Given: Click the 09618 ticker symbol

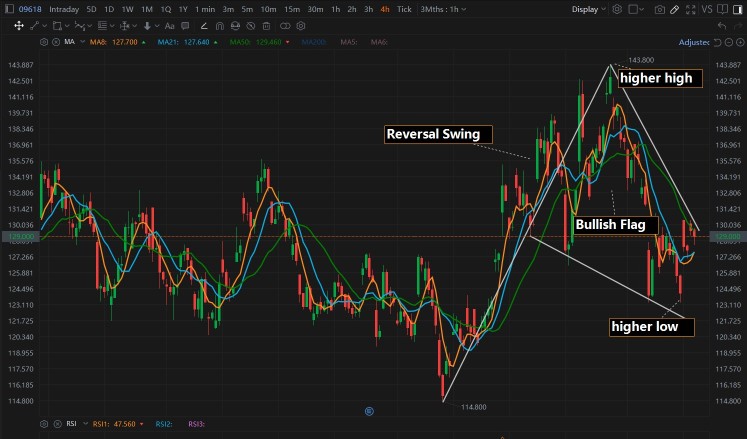Looking at the screenshot, I should 30,9.
